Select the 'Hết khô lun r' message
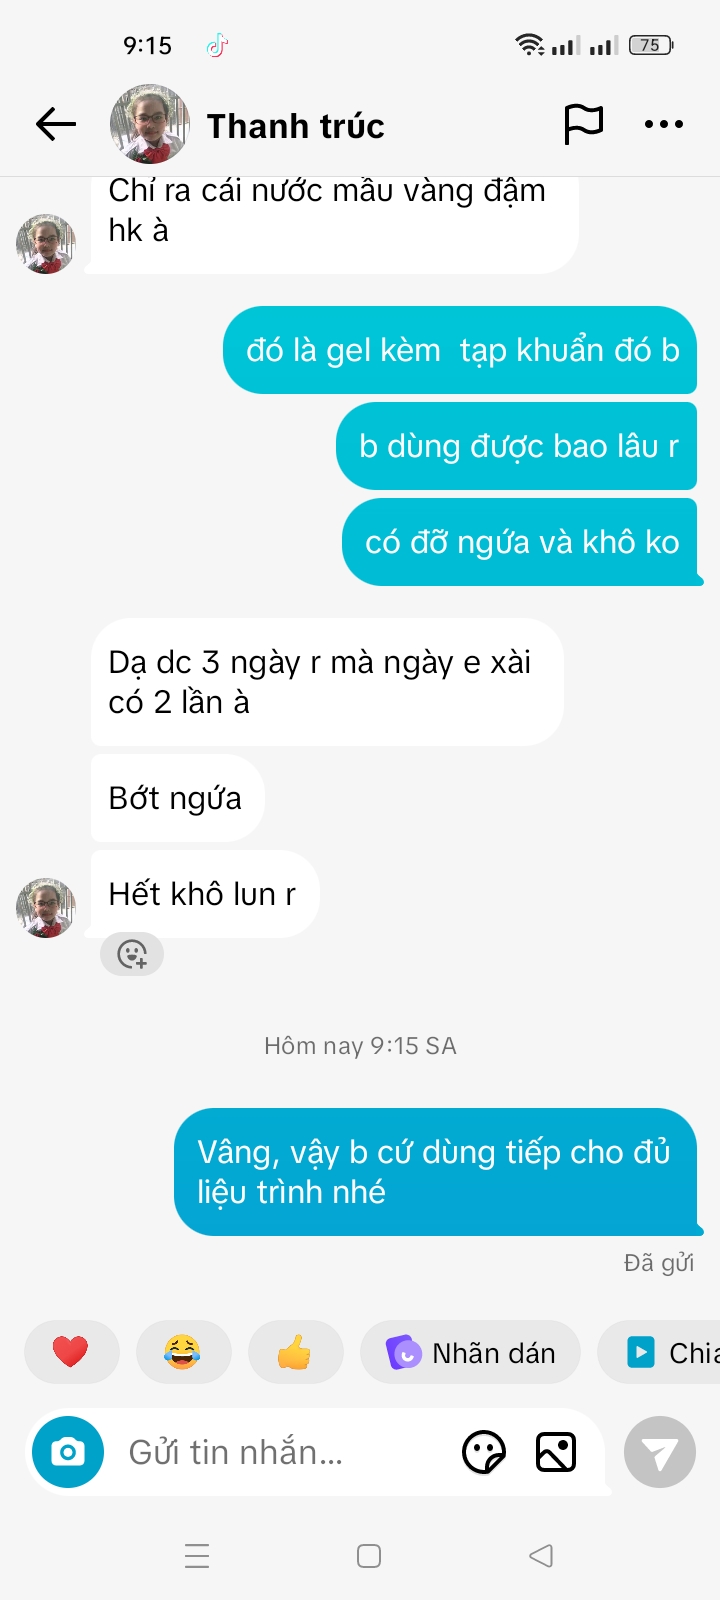 (205, 894)
